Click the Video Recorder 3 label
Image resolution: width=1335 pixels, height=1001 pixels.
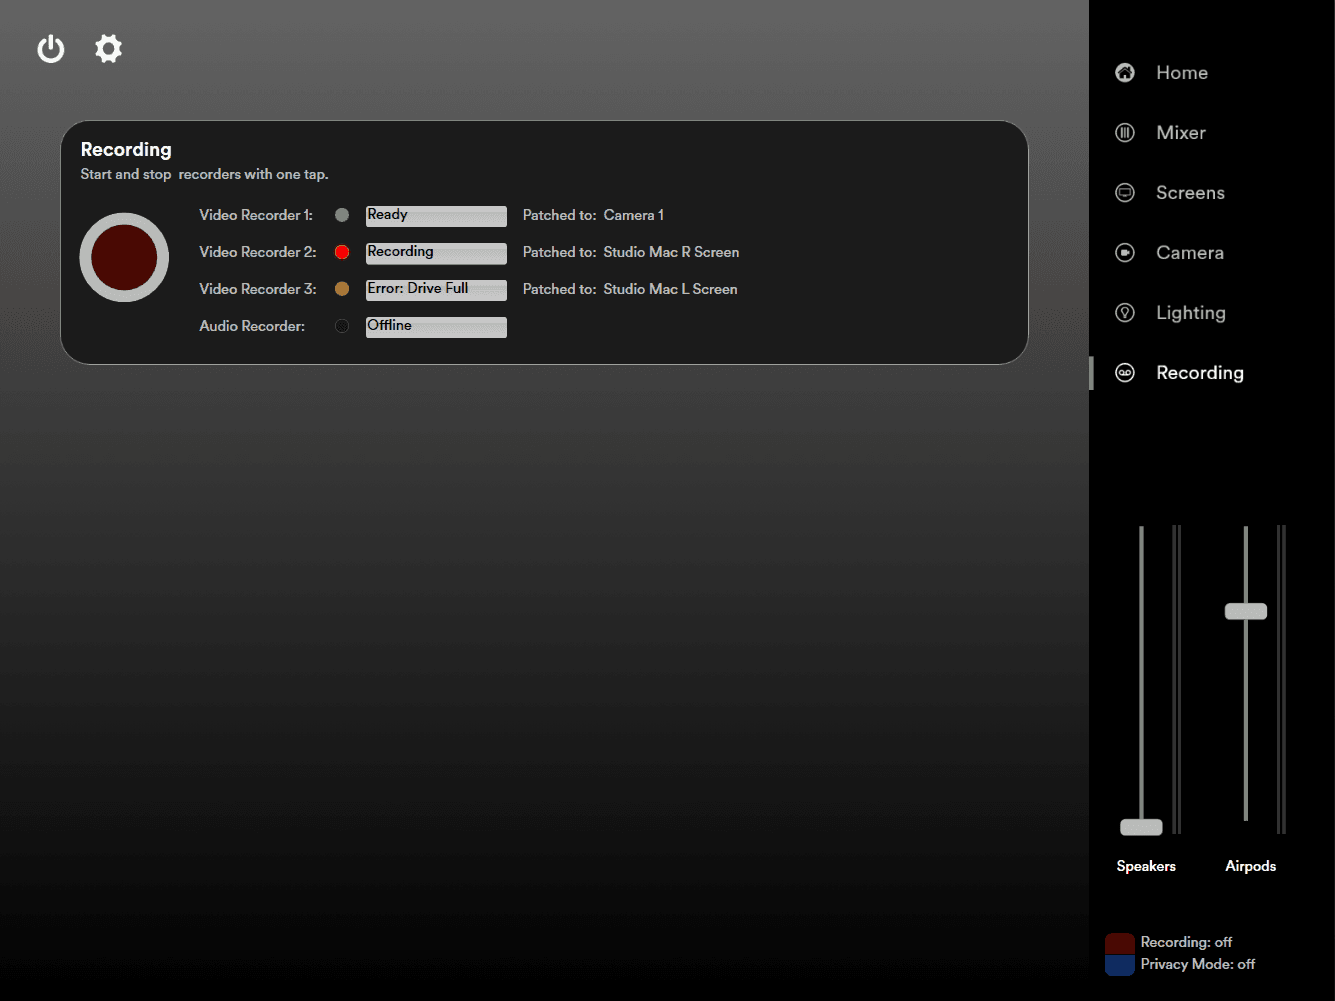[x=258, y=289]
